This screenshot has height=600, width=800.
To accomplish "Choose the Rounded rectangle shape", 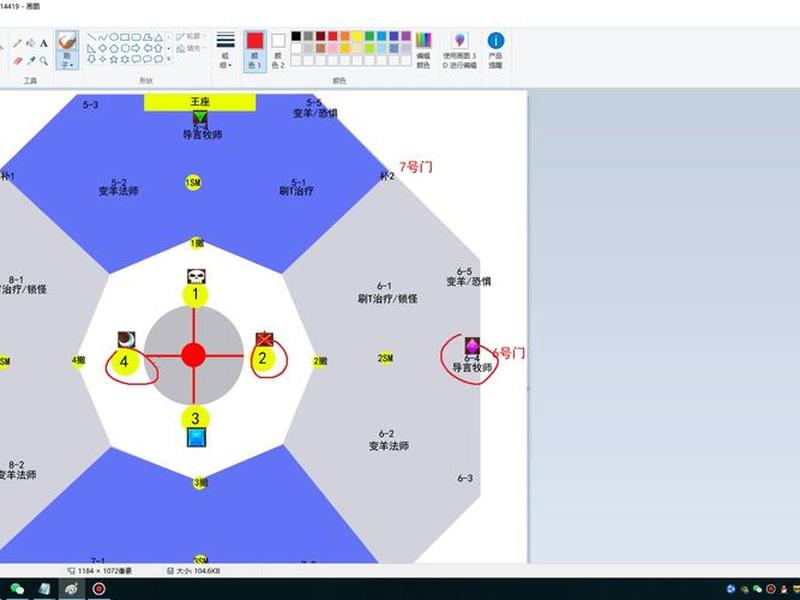I will [x=136, y=37].
